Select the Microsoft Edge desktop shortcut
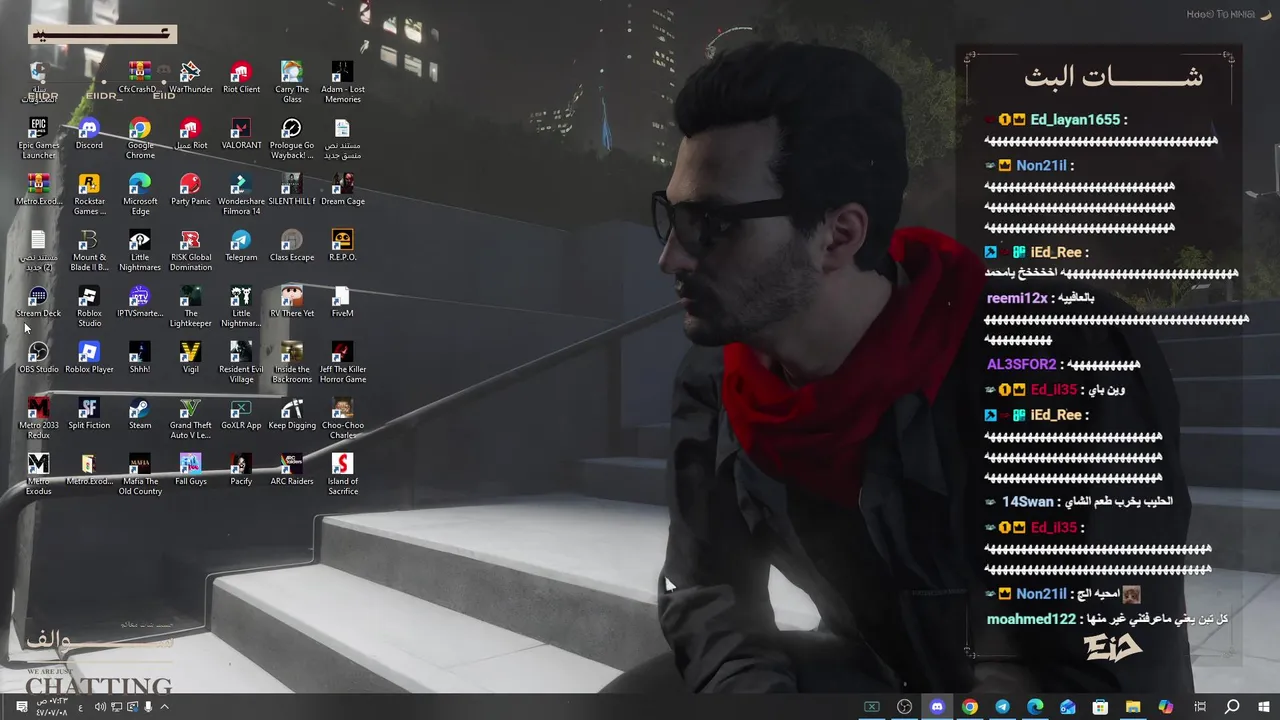The height and width of the screenshot is (720, 1280). coord(140,194)
